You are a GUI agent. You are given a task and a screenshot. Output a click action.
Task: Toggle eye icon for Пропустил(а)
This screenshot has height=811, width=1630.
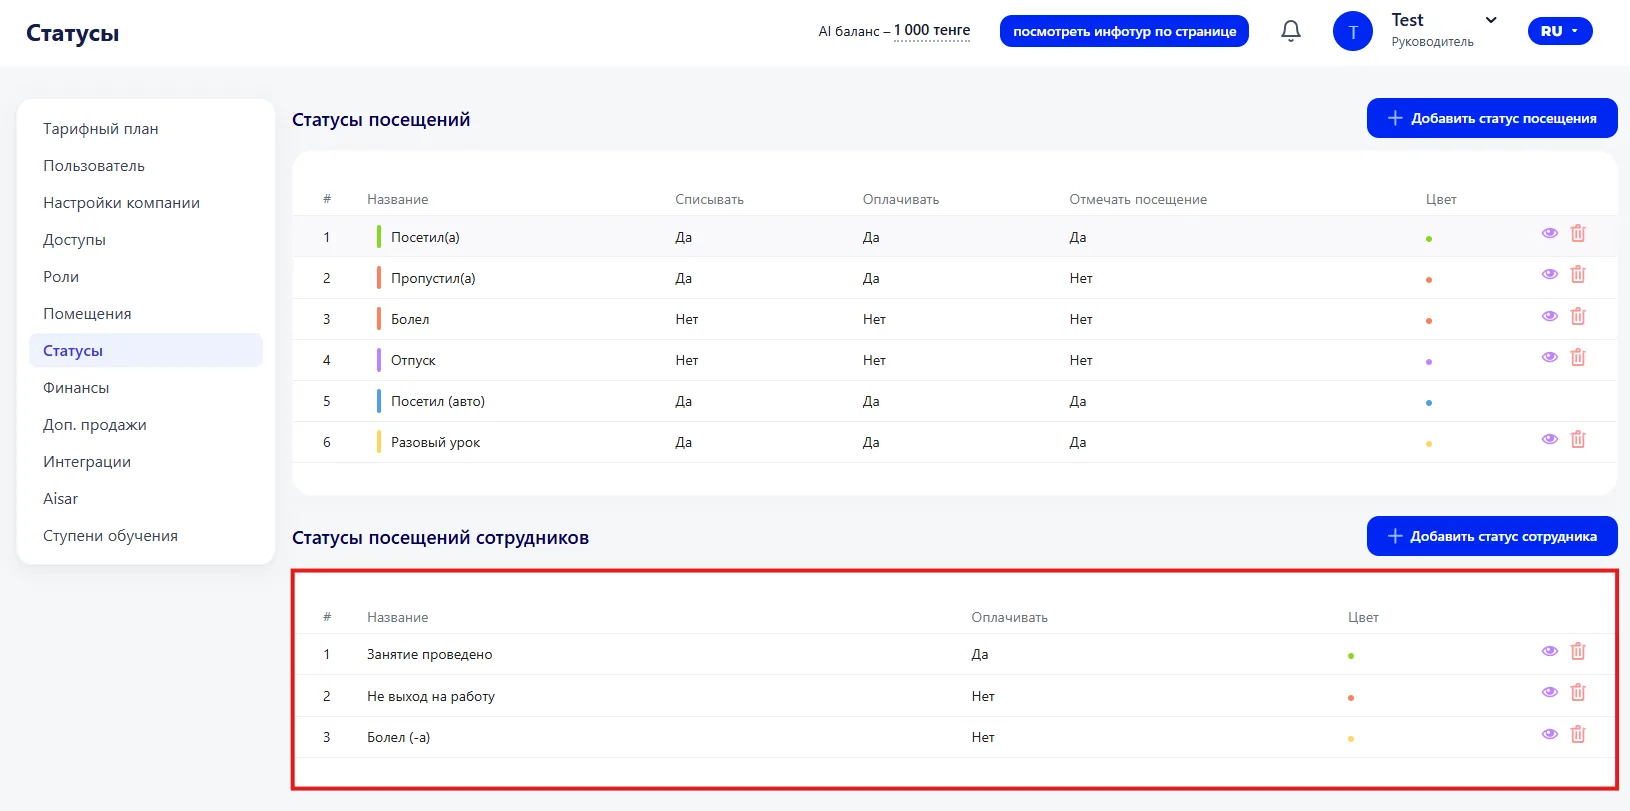pyautogui.click(x=1550, y=274)
